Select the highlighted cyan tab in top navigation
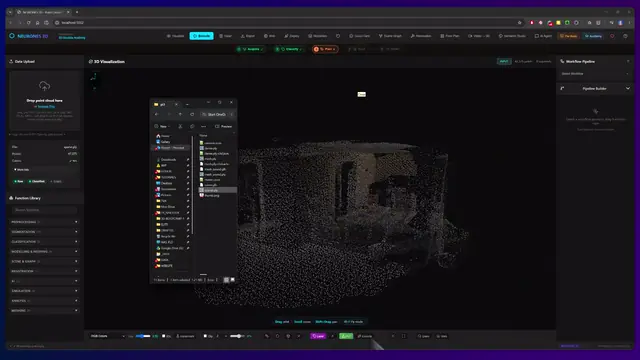The height and width of the screenshot is (360, 640). 201,36
